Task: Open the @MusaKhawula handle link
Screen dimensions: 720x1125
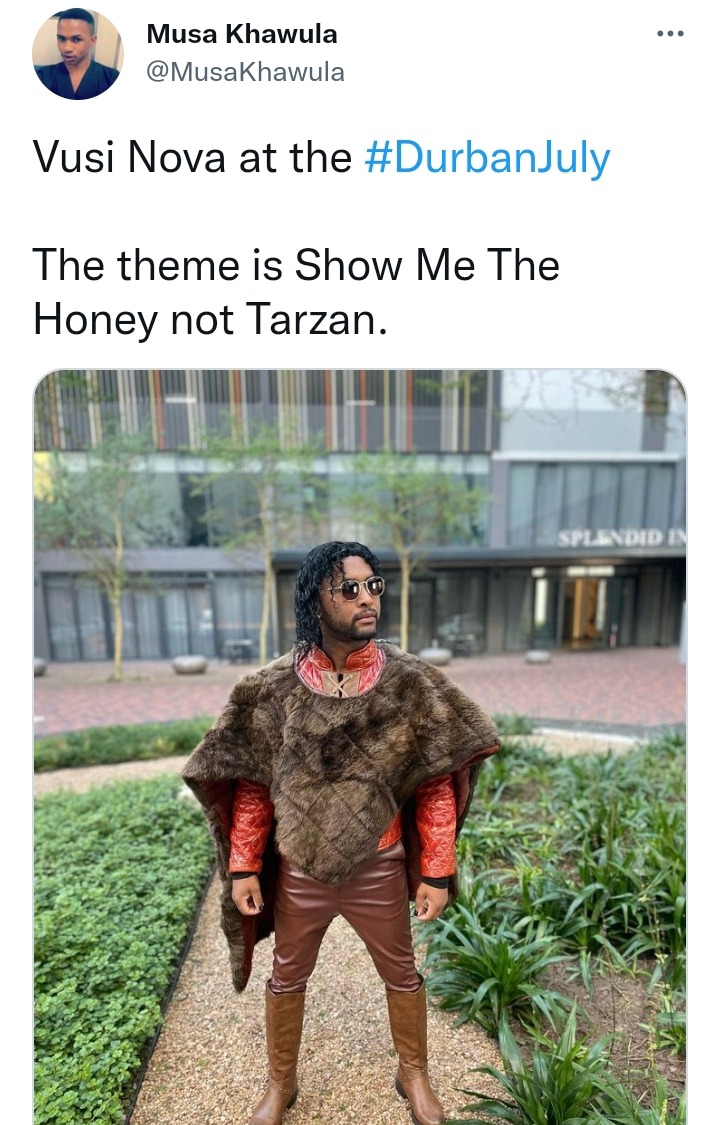Action: pos(245,72)
